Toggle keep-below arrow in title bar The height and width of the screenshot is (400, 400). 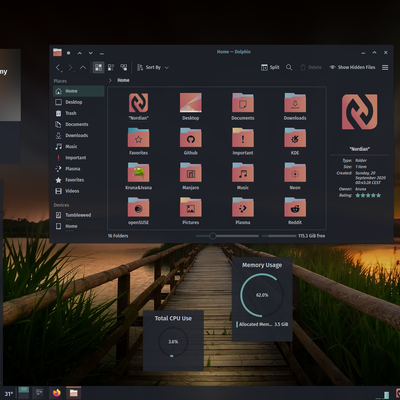coord(91,53)
